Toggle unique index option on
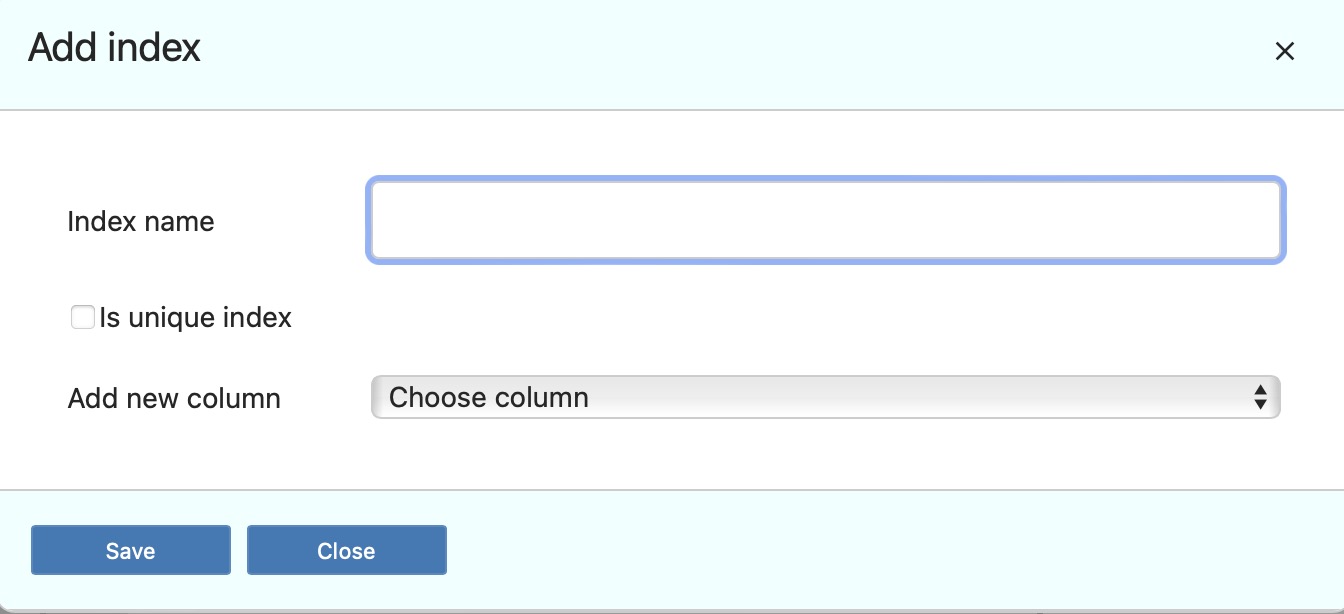 (x=83, y=318)
